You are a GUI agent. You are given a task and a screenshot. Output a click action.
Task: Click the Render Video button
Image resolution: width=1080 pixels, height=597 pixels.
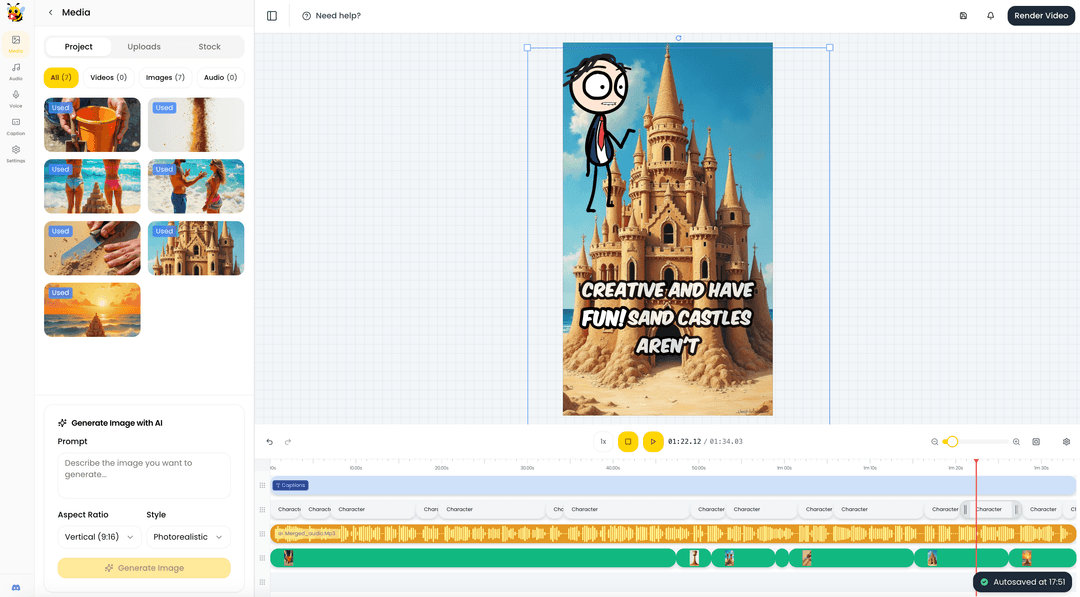point(1041,16)
